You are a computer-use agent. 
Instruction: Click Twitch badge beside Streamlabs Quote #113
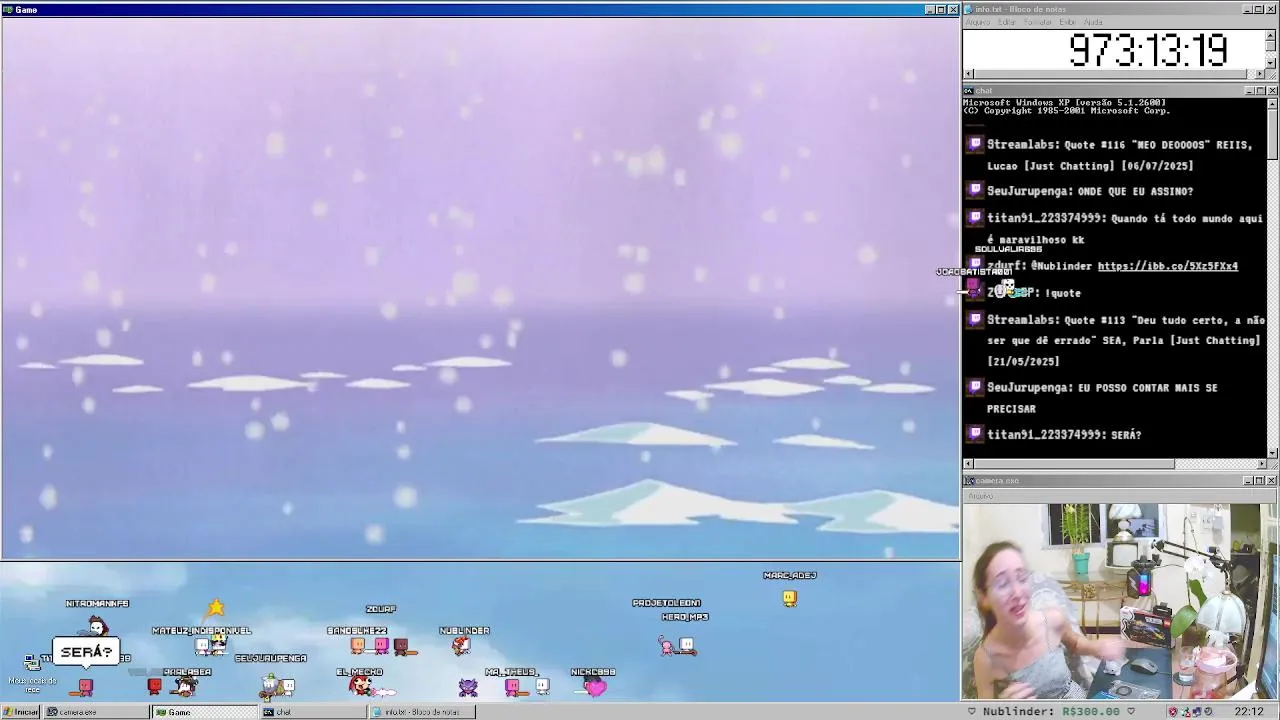975,319
